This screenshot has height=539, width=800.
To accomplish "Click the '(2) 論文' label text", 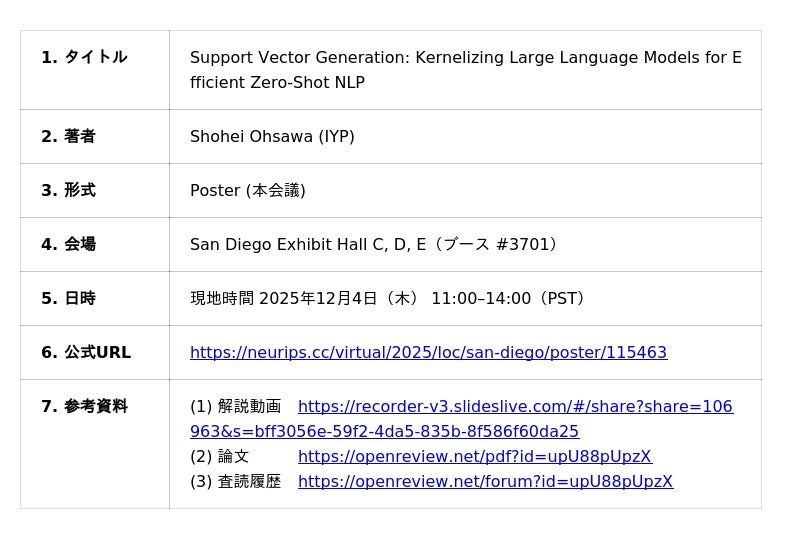I will click(x=220, y=457).
